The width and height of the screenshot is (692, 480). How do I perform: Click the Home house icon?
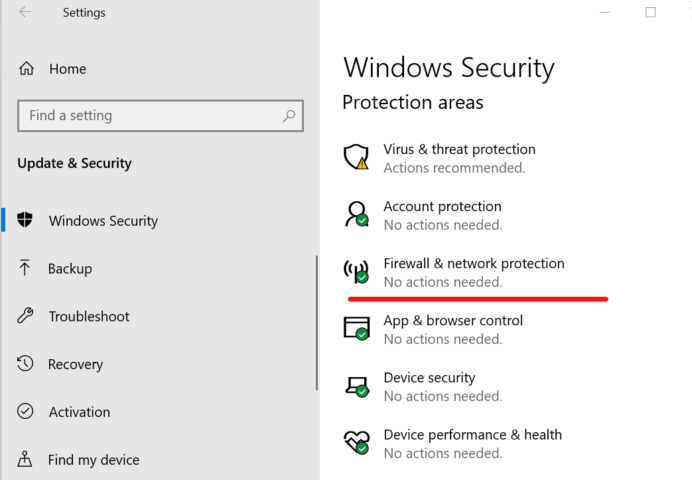click(26, 68)
